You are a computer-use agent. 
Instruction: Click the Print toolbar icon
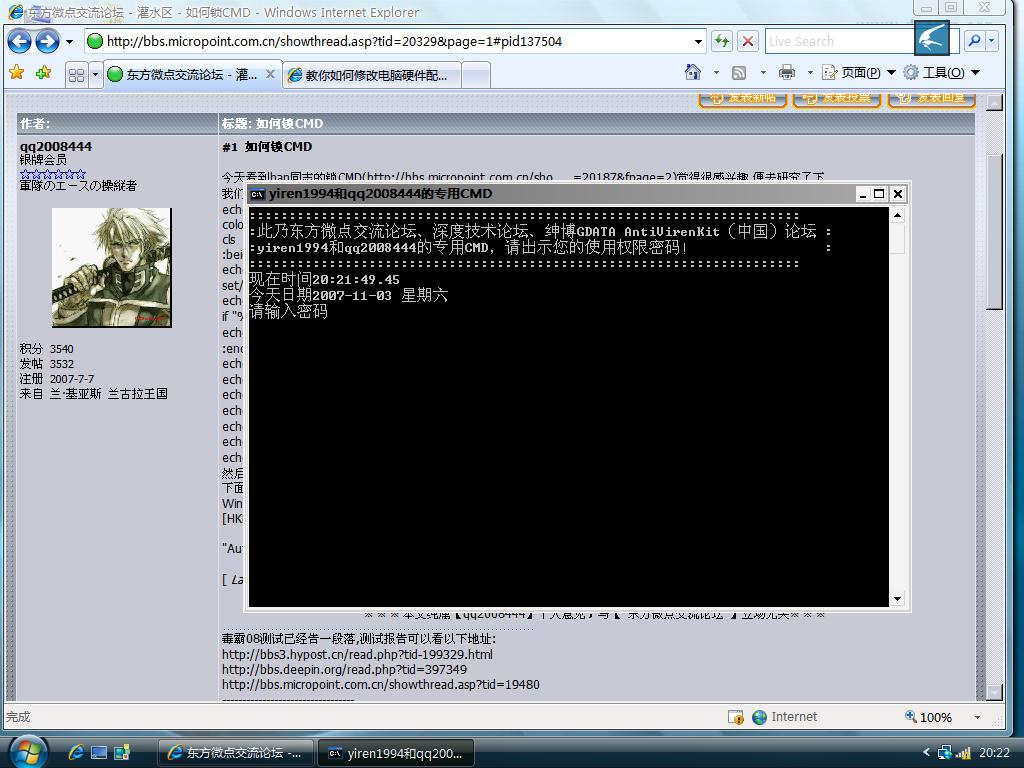[x=787, y=73]
